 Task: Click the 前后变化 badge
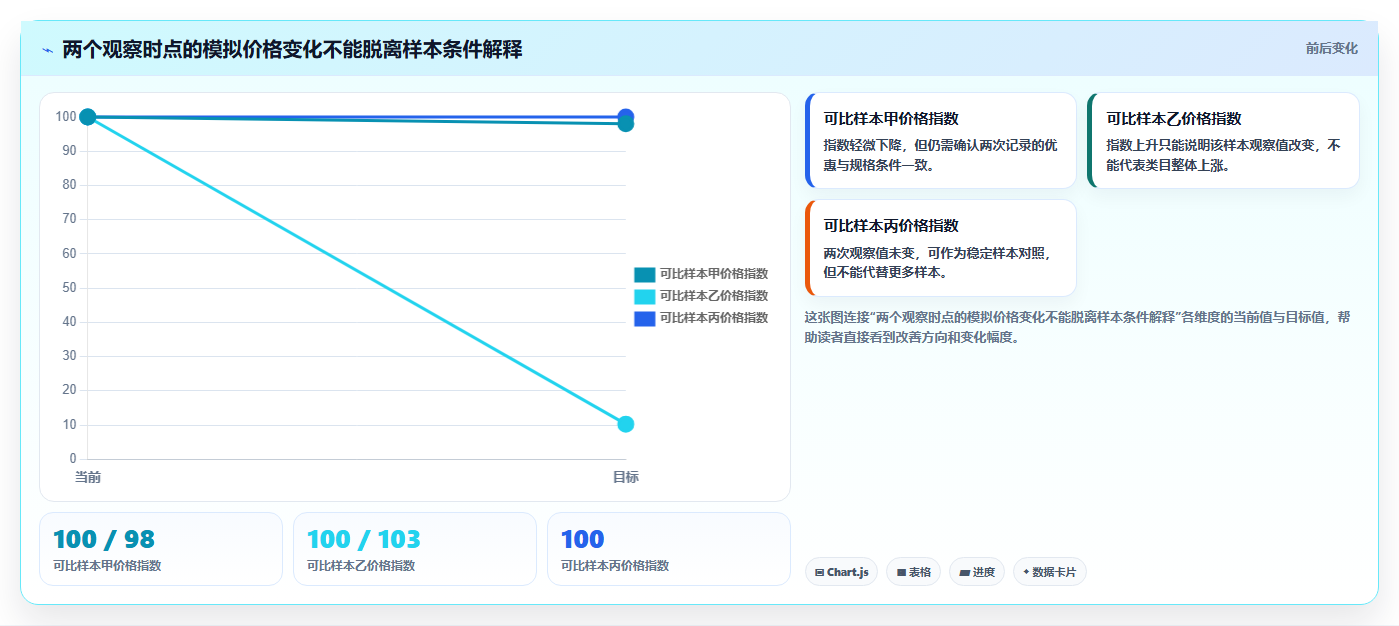click(1331, 48)
